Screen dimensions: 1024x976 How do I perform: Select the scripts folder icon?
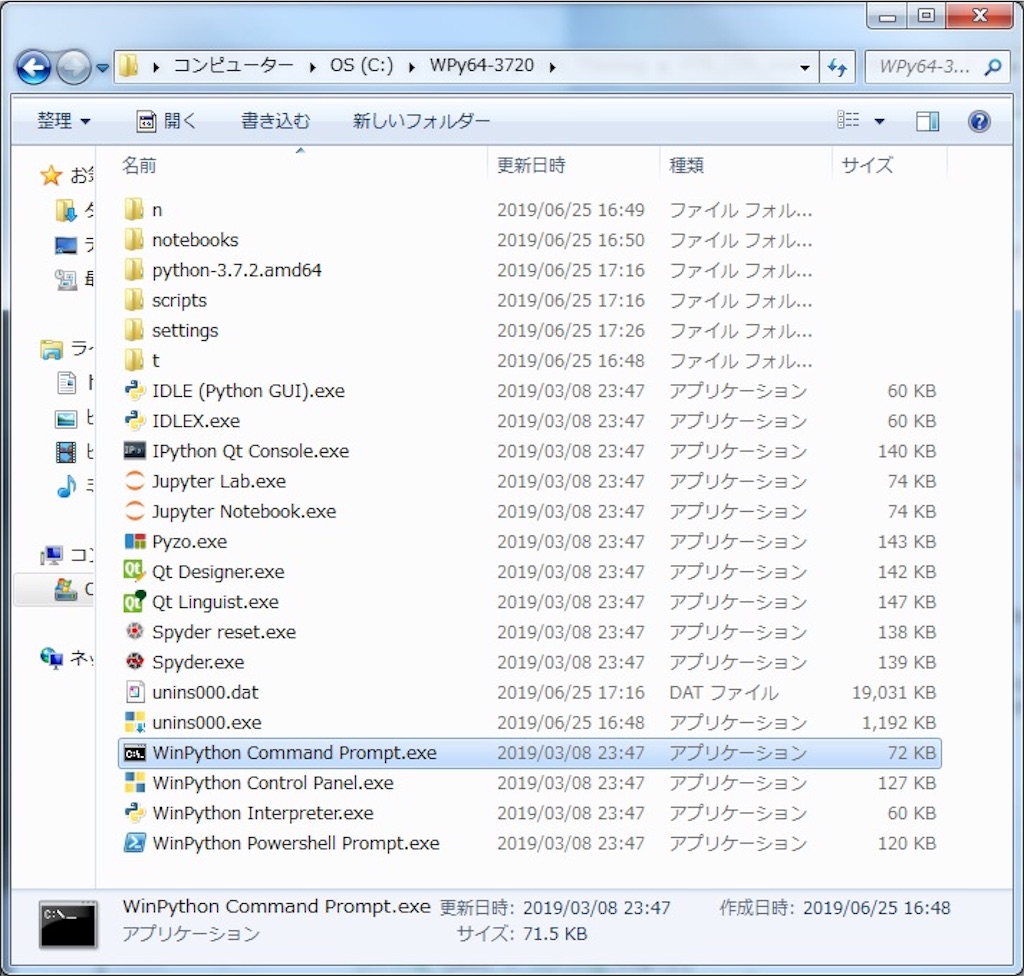(x=134, y=301)
